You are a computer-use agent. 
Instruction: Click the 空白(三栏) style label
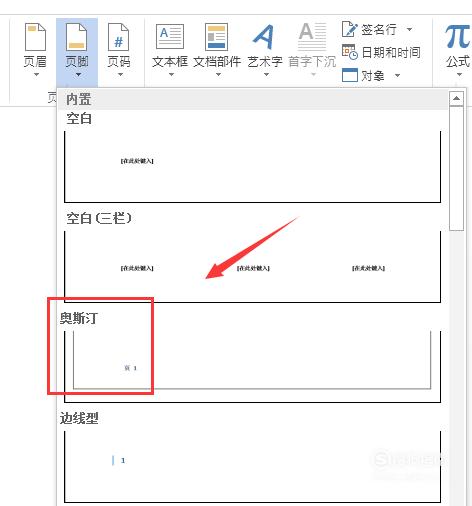(x=99, y=218)
